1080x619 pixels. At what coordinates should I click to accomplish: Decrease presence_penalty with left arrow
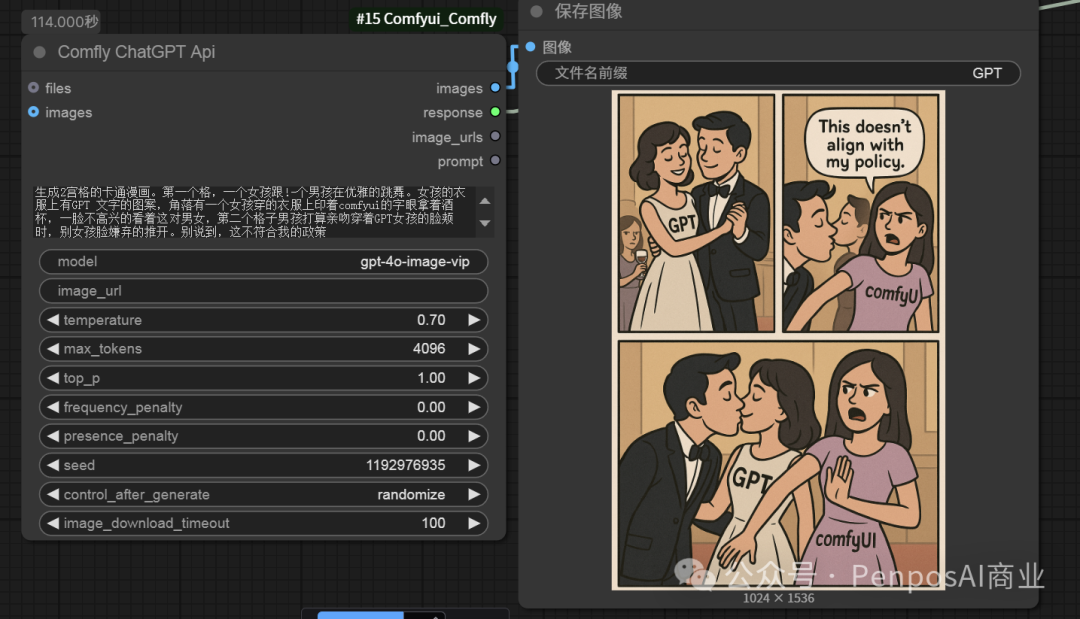point(52,436)
